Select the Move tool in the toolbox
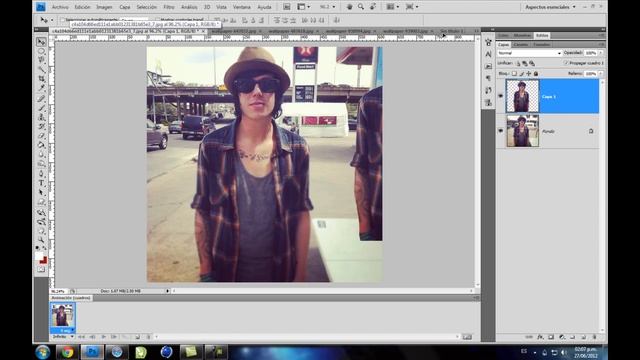Screen dimensions: 640x360 pos(41,42)
